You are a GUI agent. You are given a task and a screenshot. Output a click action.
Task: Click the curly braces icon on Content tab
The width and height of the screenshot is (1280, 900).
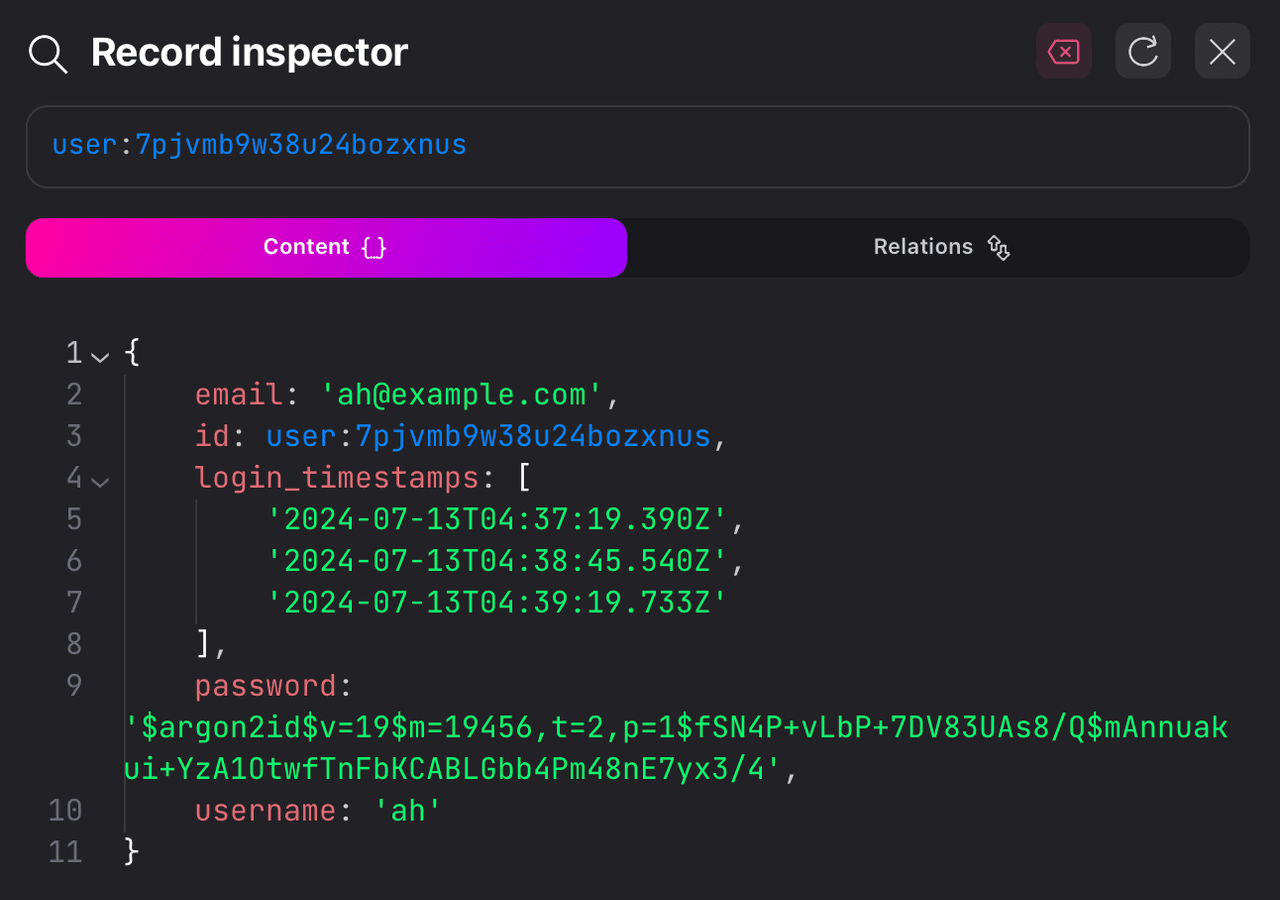click(374, 247)
